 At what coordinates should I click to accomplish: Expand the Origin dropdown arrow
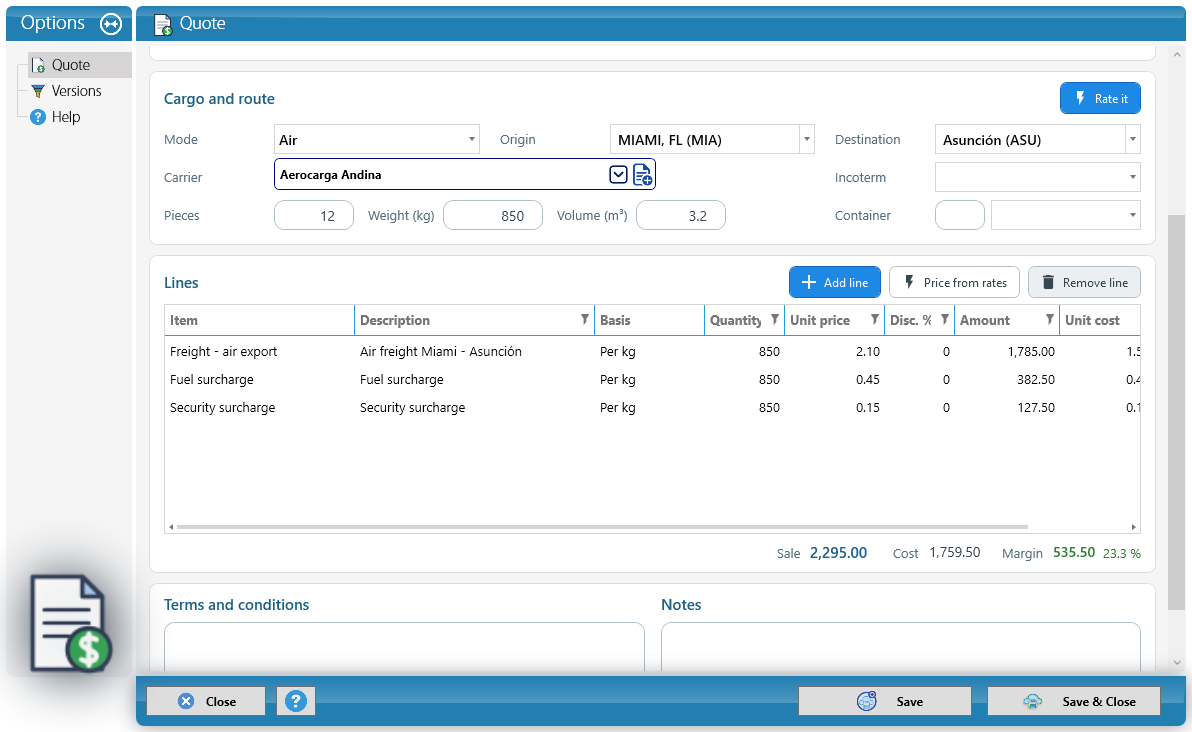tap(807, 140)
